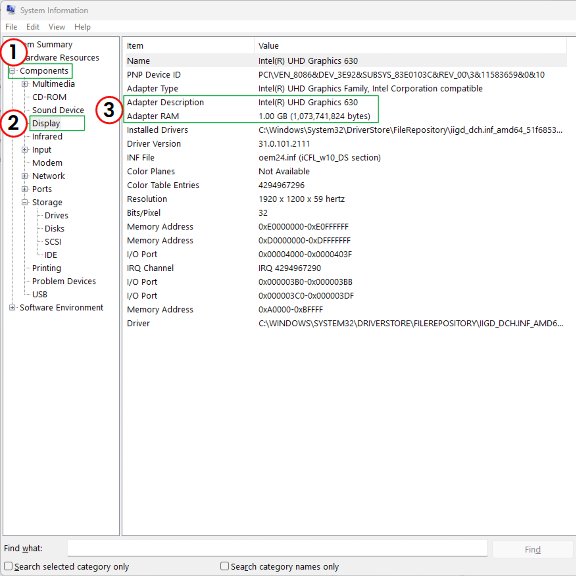The height and width of the screenshot is (576, 576).
Task: Expand the Ports node
Action: coord(25,189)
